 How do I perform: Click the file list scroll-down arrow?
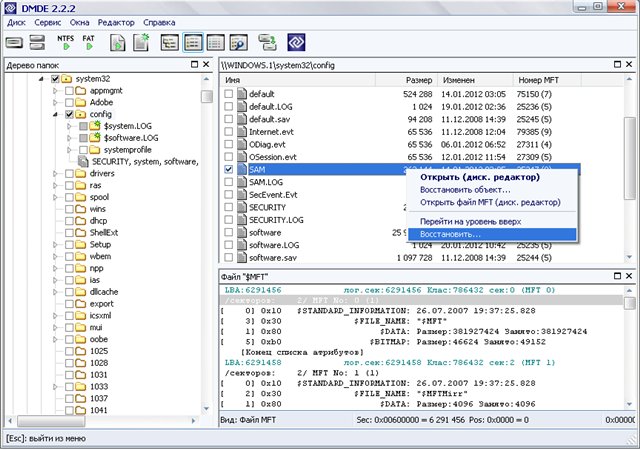(629, 257)
